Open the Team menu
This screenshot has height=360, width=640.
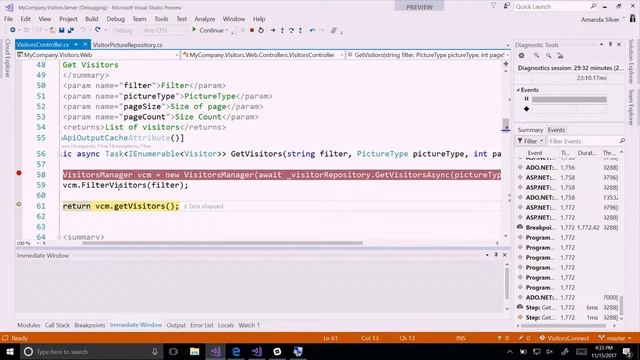pyautogui.click(x=139, y=19)
